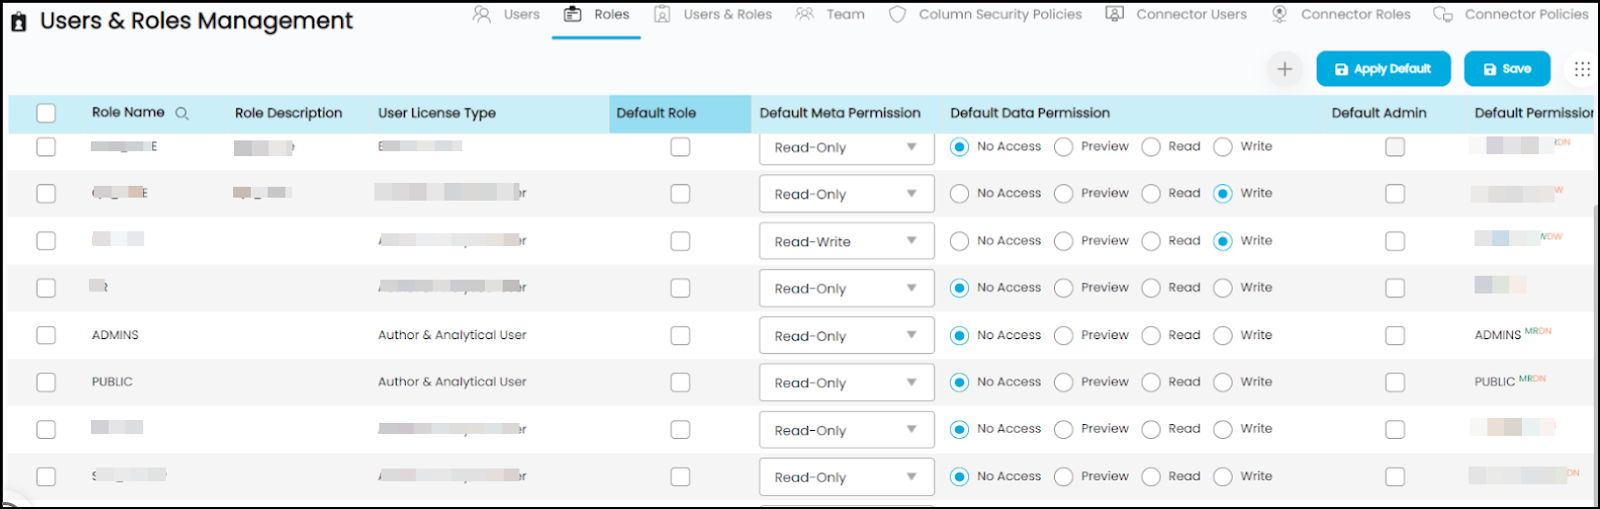The width and height of the screenshot is (1600, 509).
Task: Click the Users tab icon
Action: click(482, 14)
